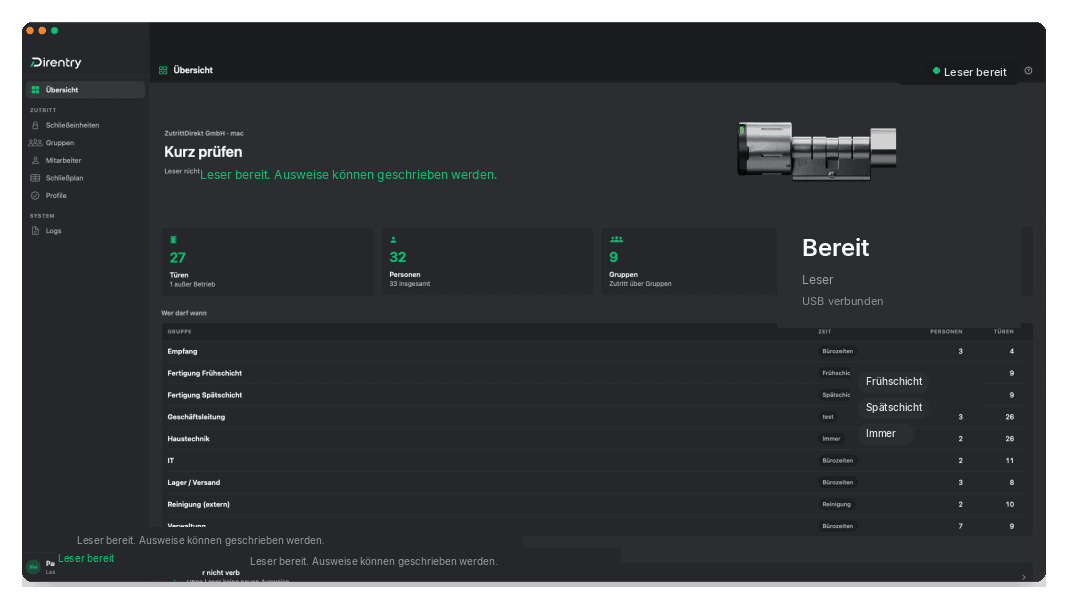Click the Wer darf wann heading
This screenshot has width=1068, height=604.
[184, 313]
